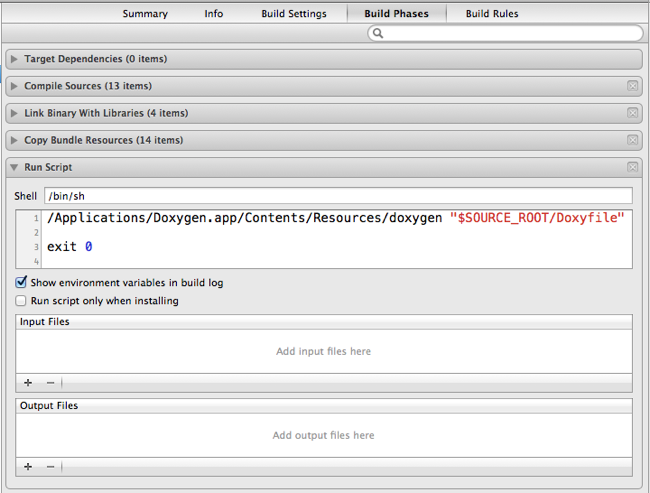
Task: Switch to the Build Settings tab
Action: tap(295, 14)
